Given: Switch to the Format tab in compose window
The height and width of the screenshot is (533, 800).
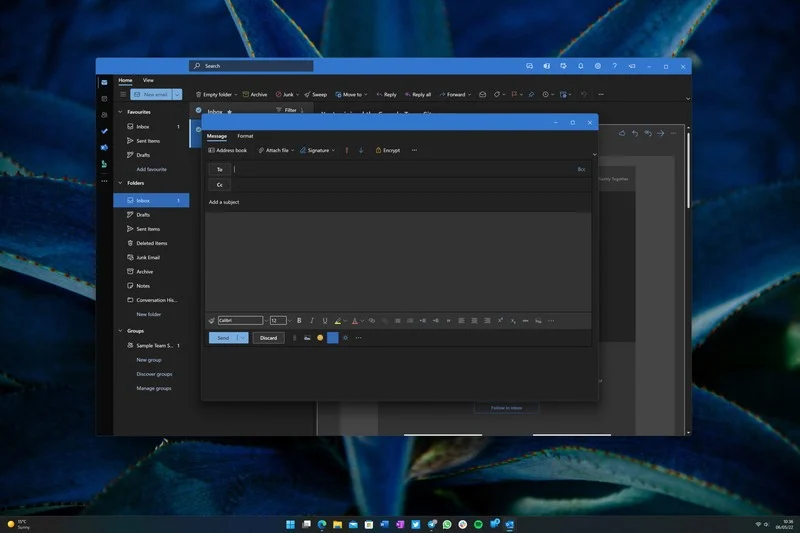Looking at the screenshot, I should coord(245,136).
